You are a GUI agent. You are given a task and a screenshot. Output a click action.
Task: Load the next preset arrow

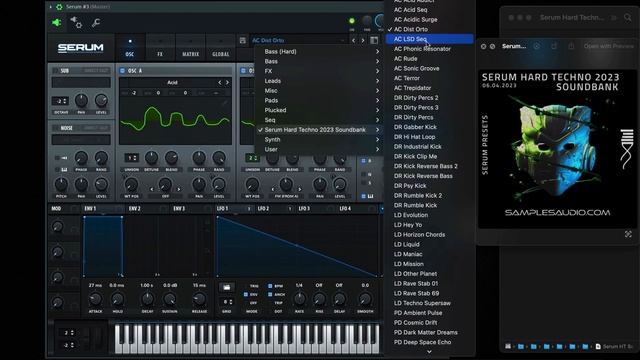[362, 40]
